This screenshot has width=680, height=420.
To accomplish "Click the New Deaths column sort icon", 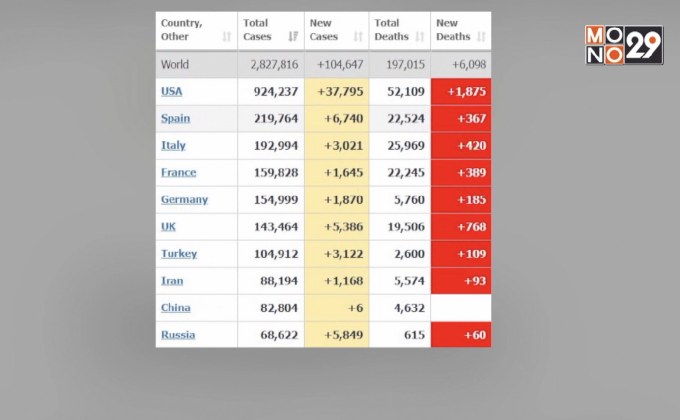I will 482,37.
